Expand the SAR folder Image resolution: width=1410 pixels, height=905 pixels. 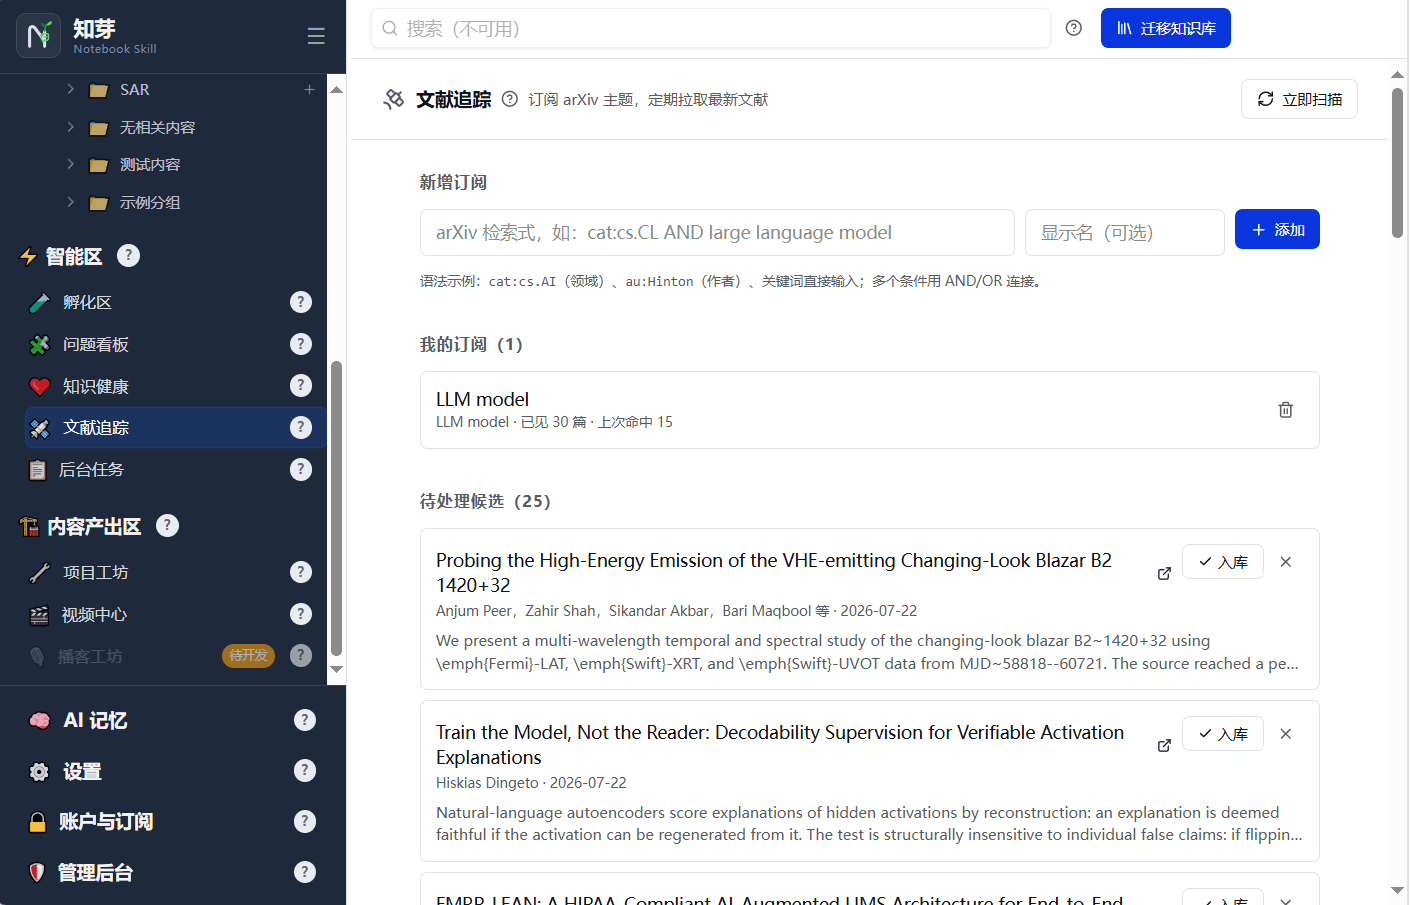click(70, 89)
